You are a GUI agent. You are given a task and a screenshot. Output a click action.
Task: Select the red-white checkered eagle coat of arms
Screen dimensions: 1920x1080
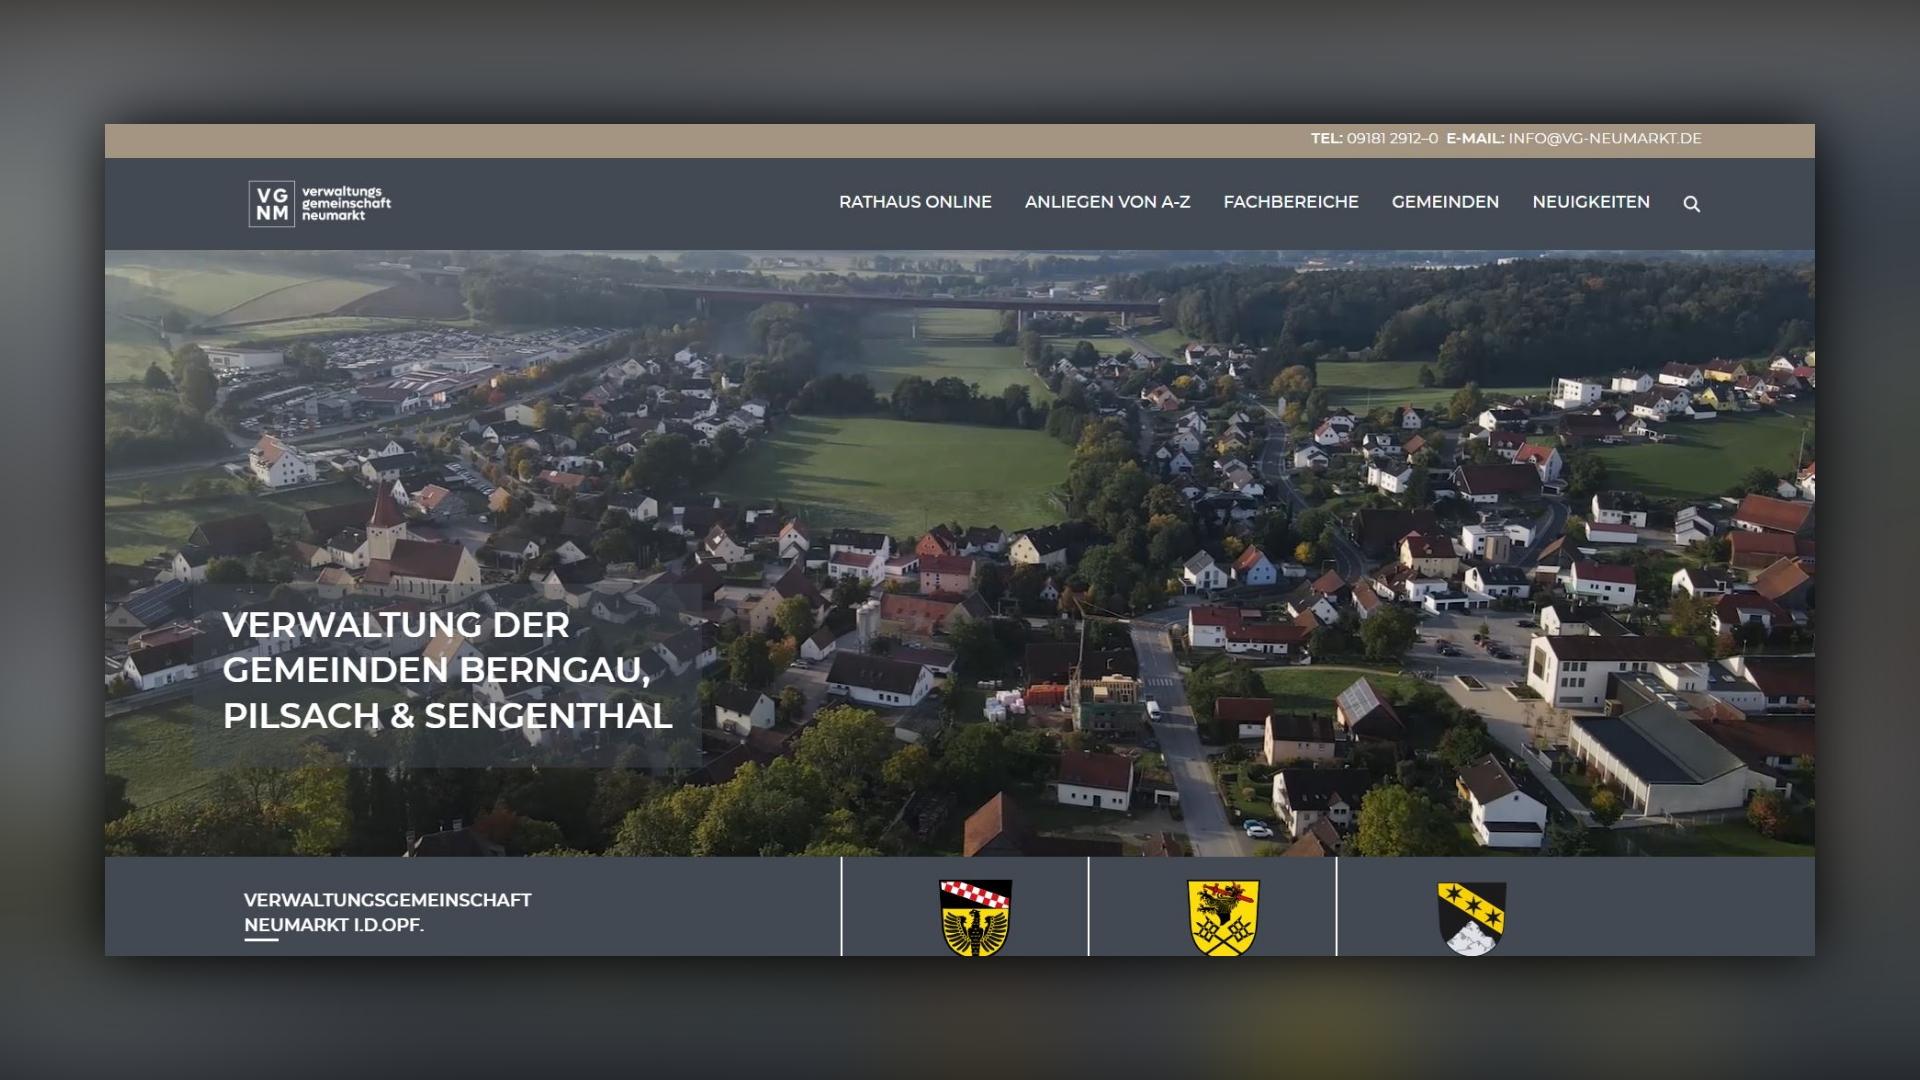click(x=975, y=917)
